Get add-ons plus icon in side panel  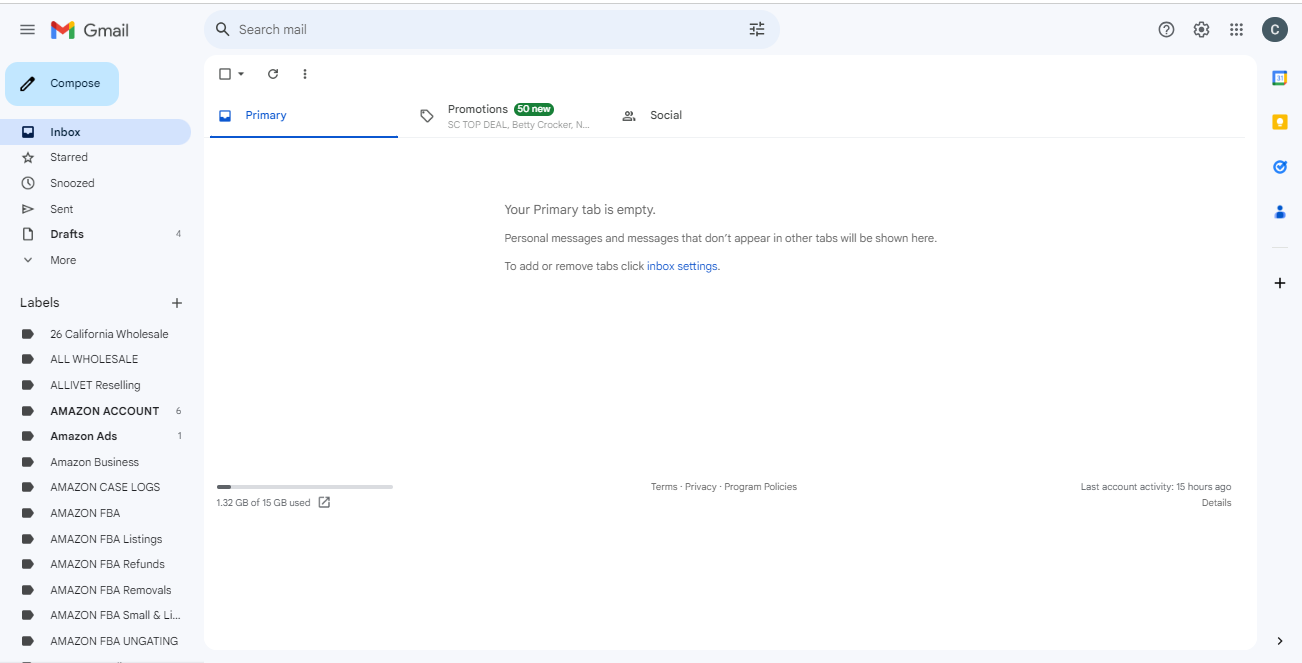tap(1279, 283)
